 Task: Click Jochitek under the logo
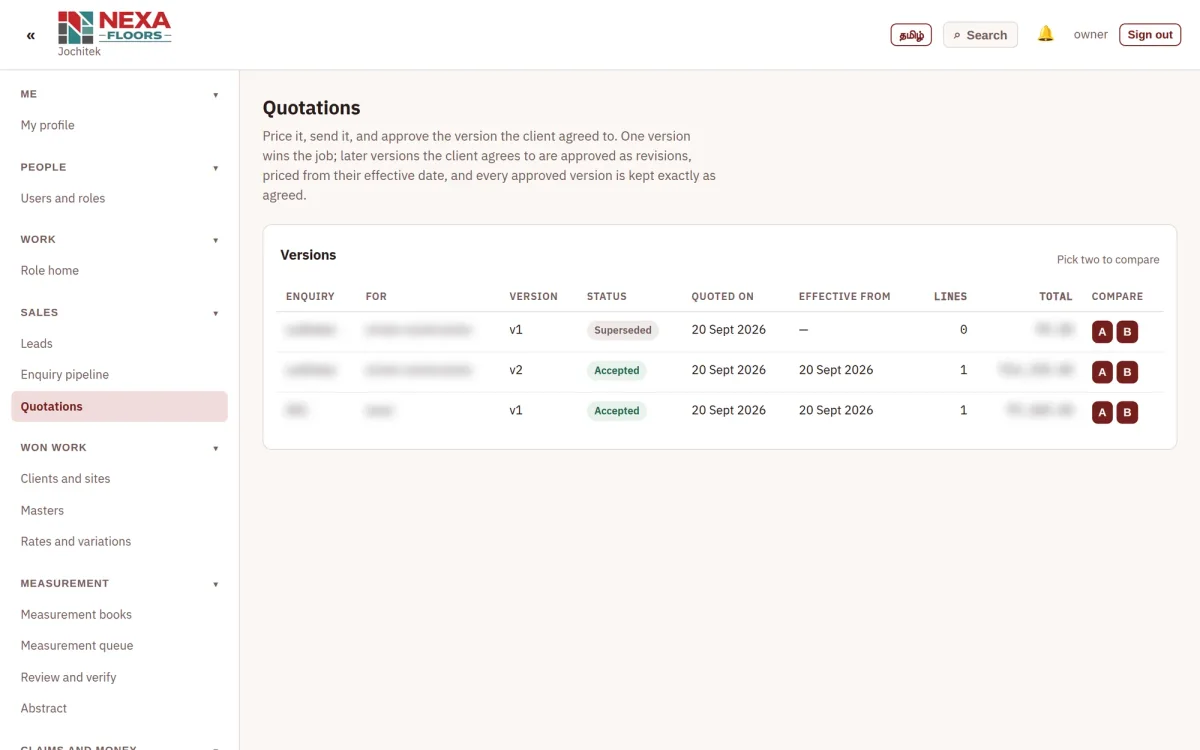pos(79,52)
